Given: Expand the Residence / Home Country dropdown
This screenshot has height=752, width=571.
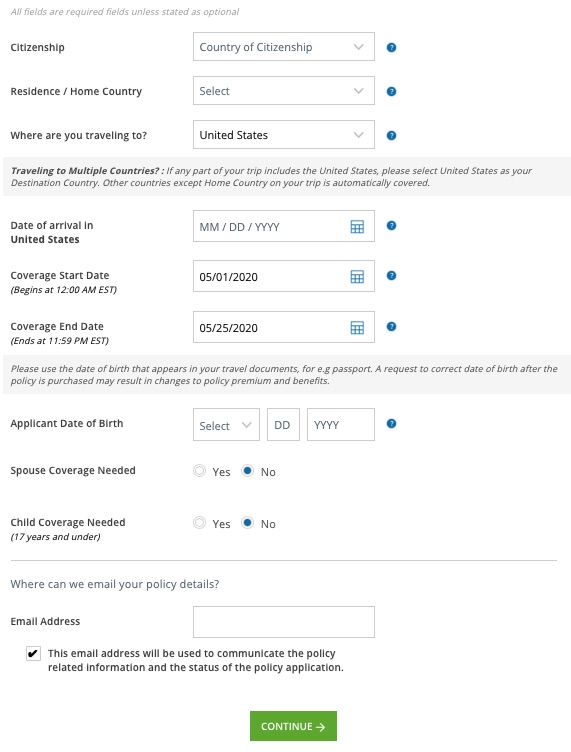Looking at the screenshot, I should point(284,91).
